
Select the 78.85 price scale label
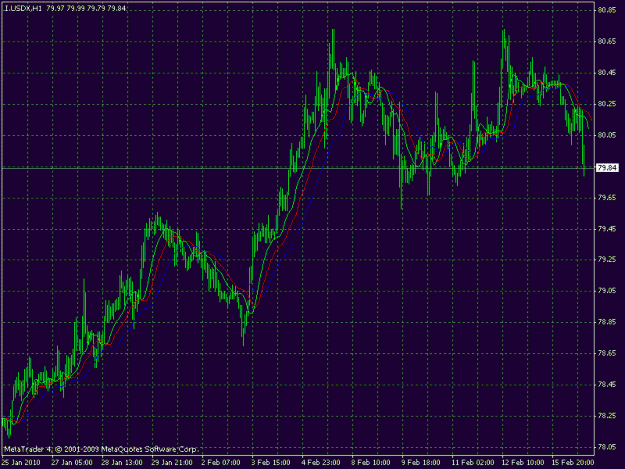(x=607, y=322)
